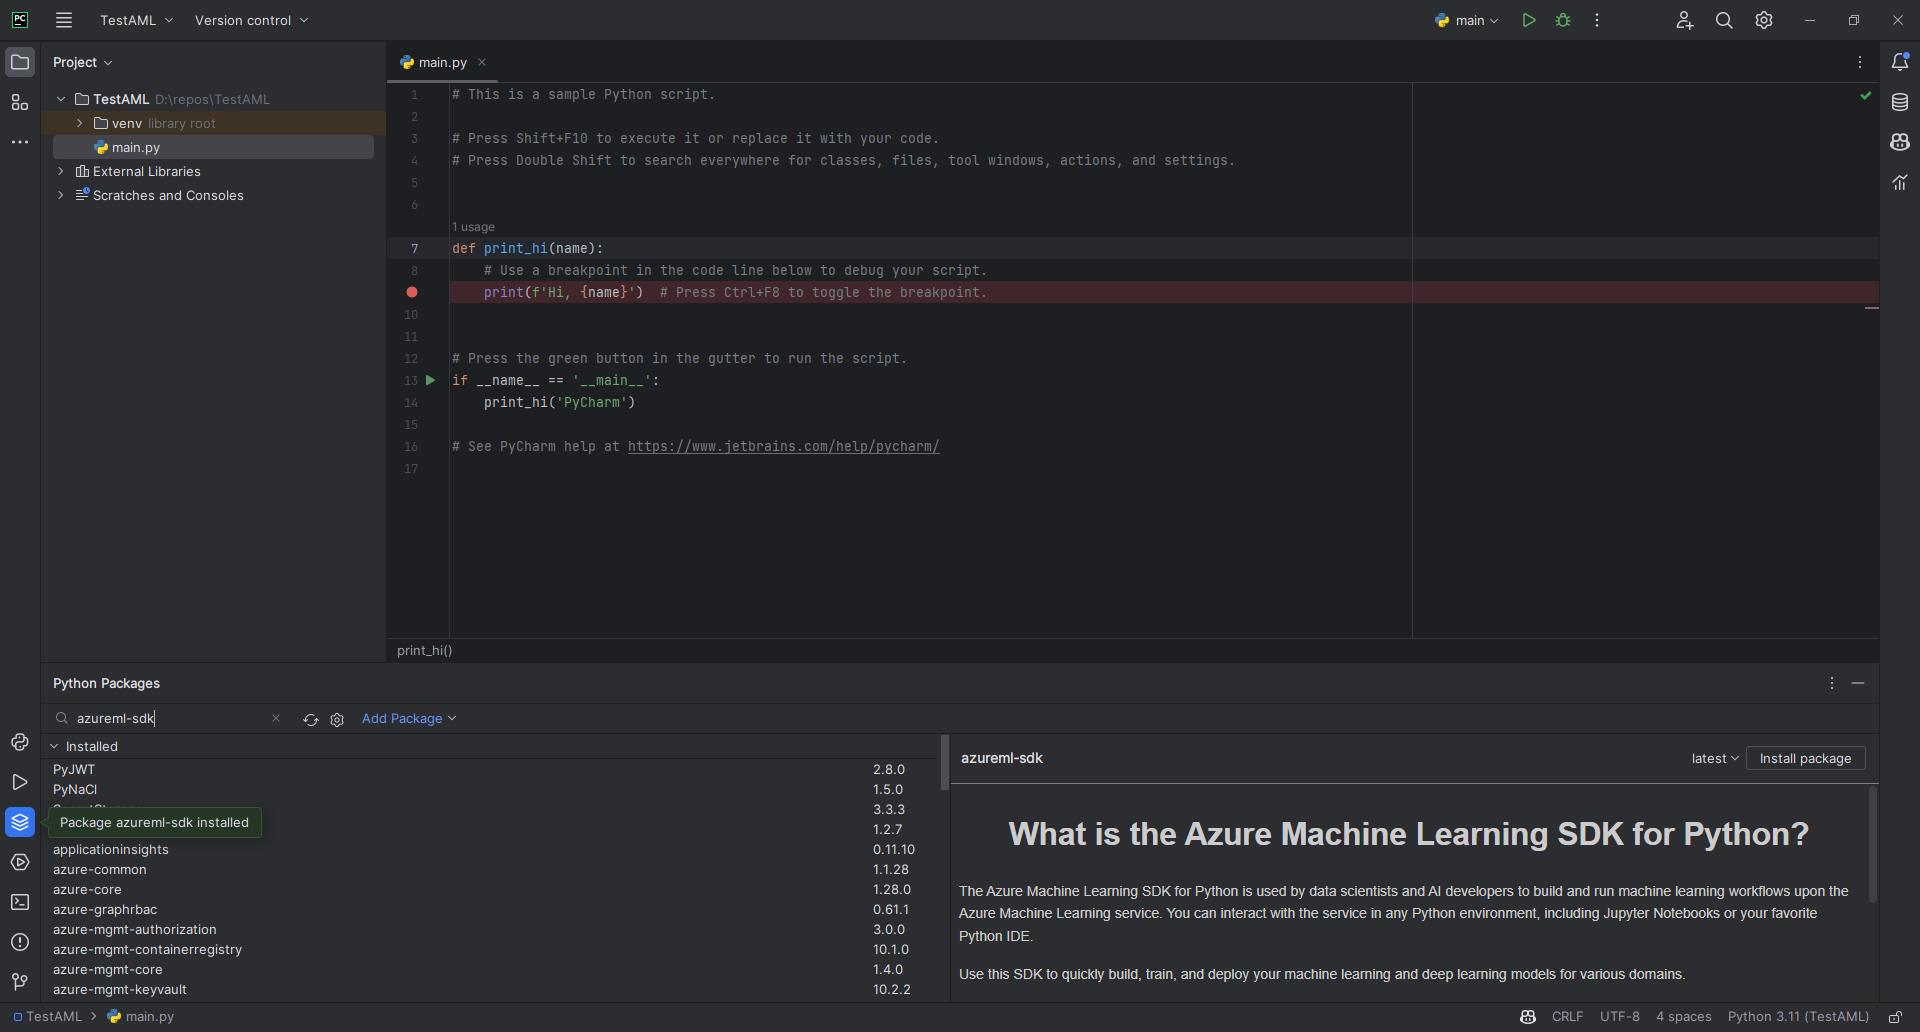Viewport: 1920px width, 1032px height.
Task: Collapse the Installed packages group
Action: pos(55,747)
